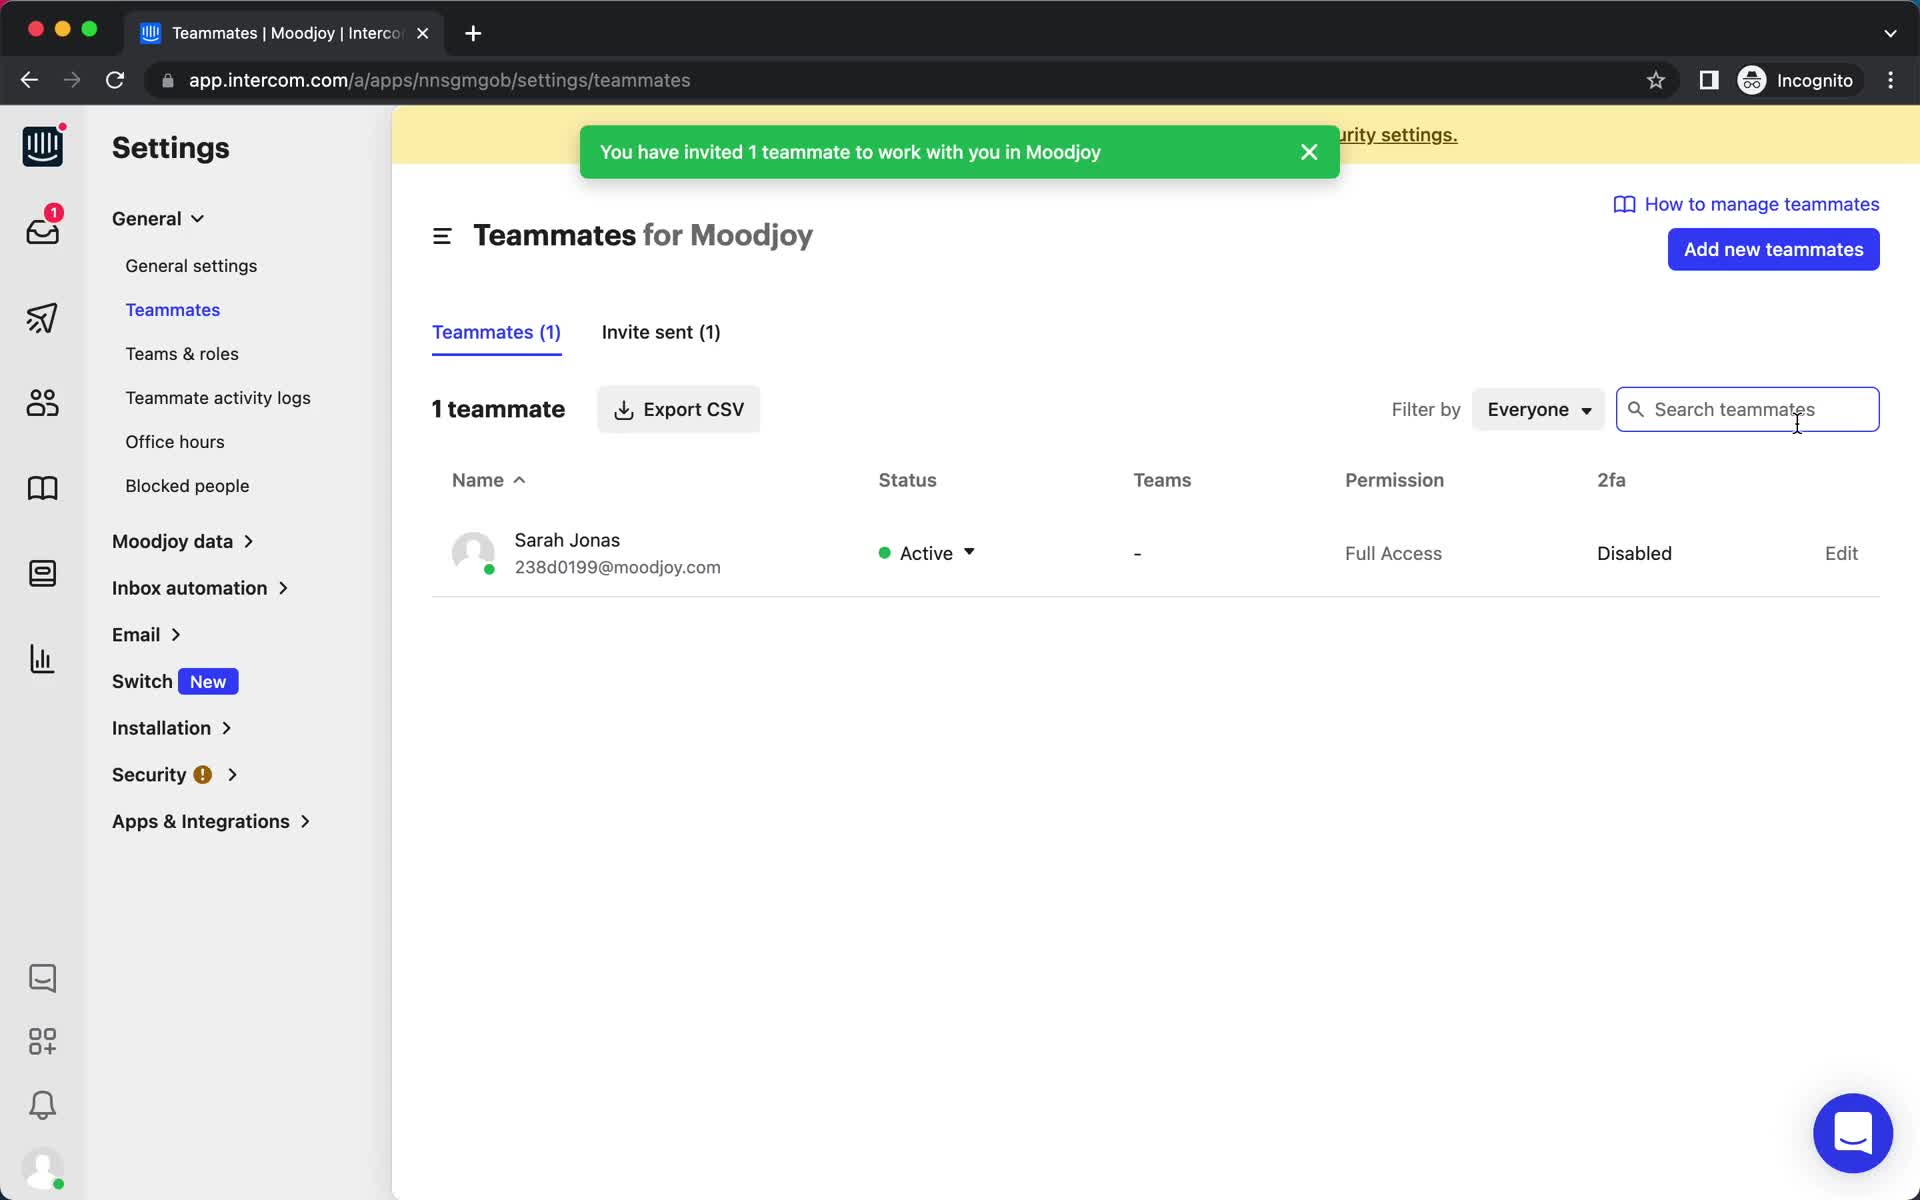This screenshot has width=1920, height=1200.
Task: Select the Teammates (1) tab
Action: click(496, 332)
